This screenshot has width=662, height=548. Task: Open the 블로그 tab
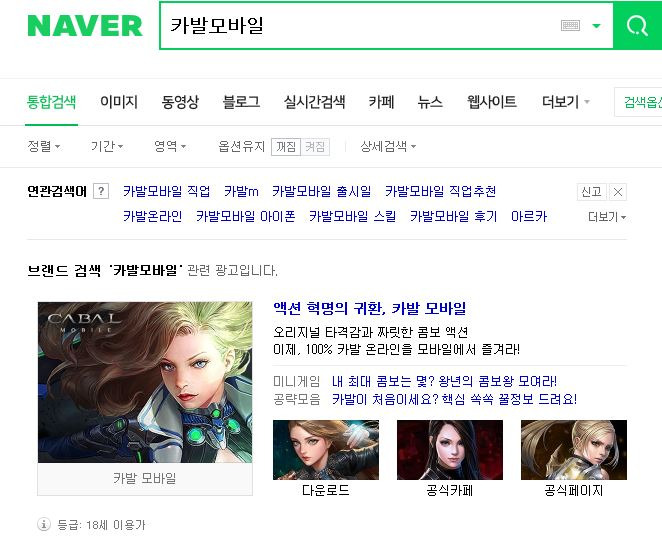point(241,102)
